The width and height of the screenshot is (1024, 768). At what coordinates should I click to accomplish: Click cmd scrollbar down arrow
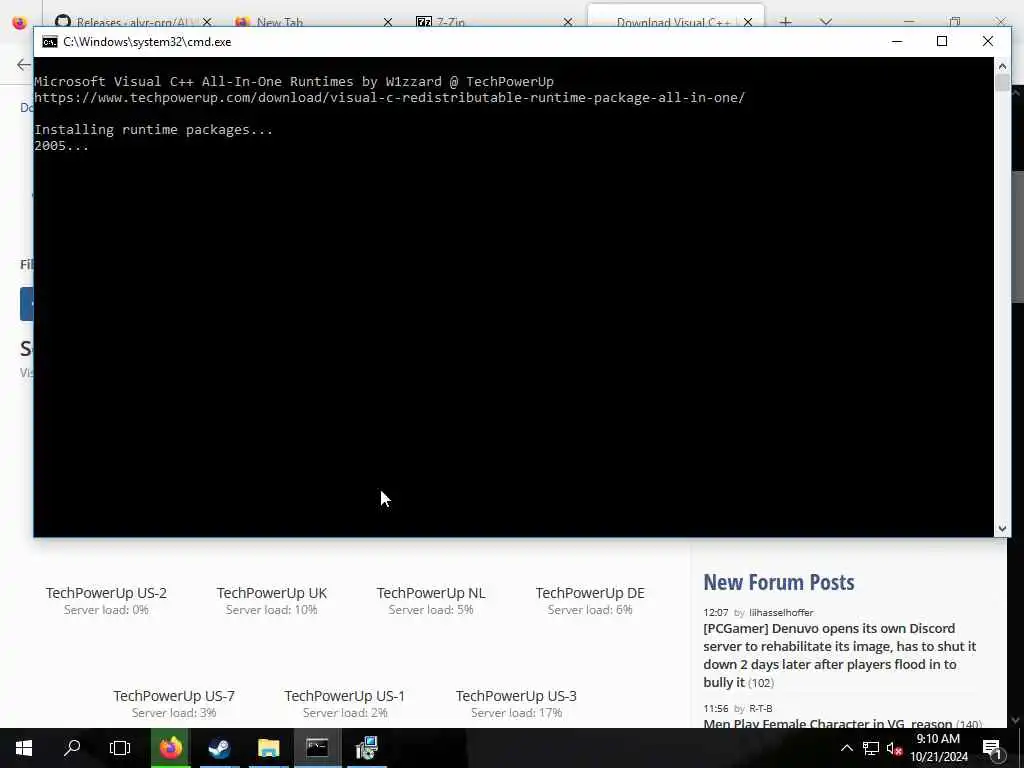tap(1002, 528)
